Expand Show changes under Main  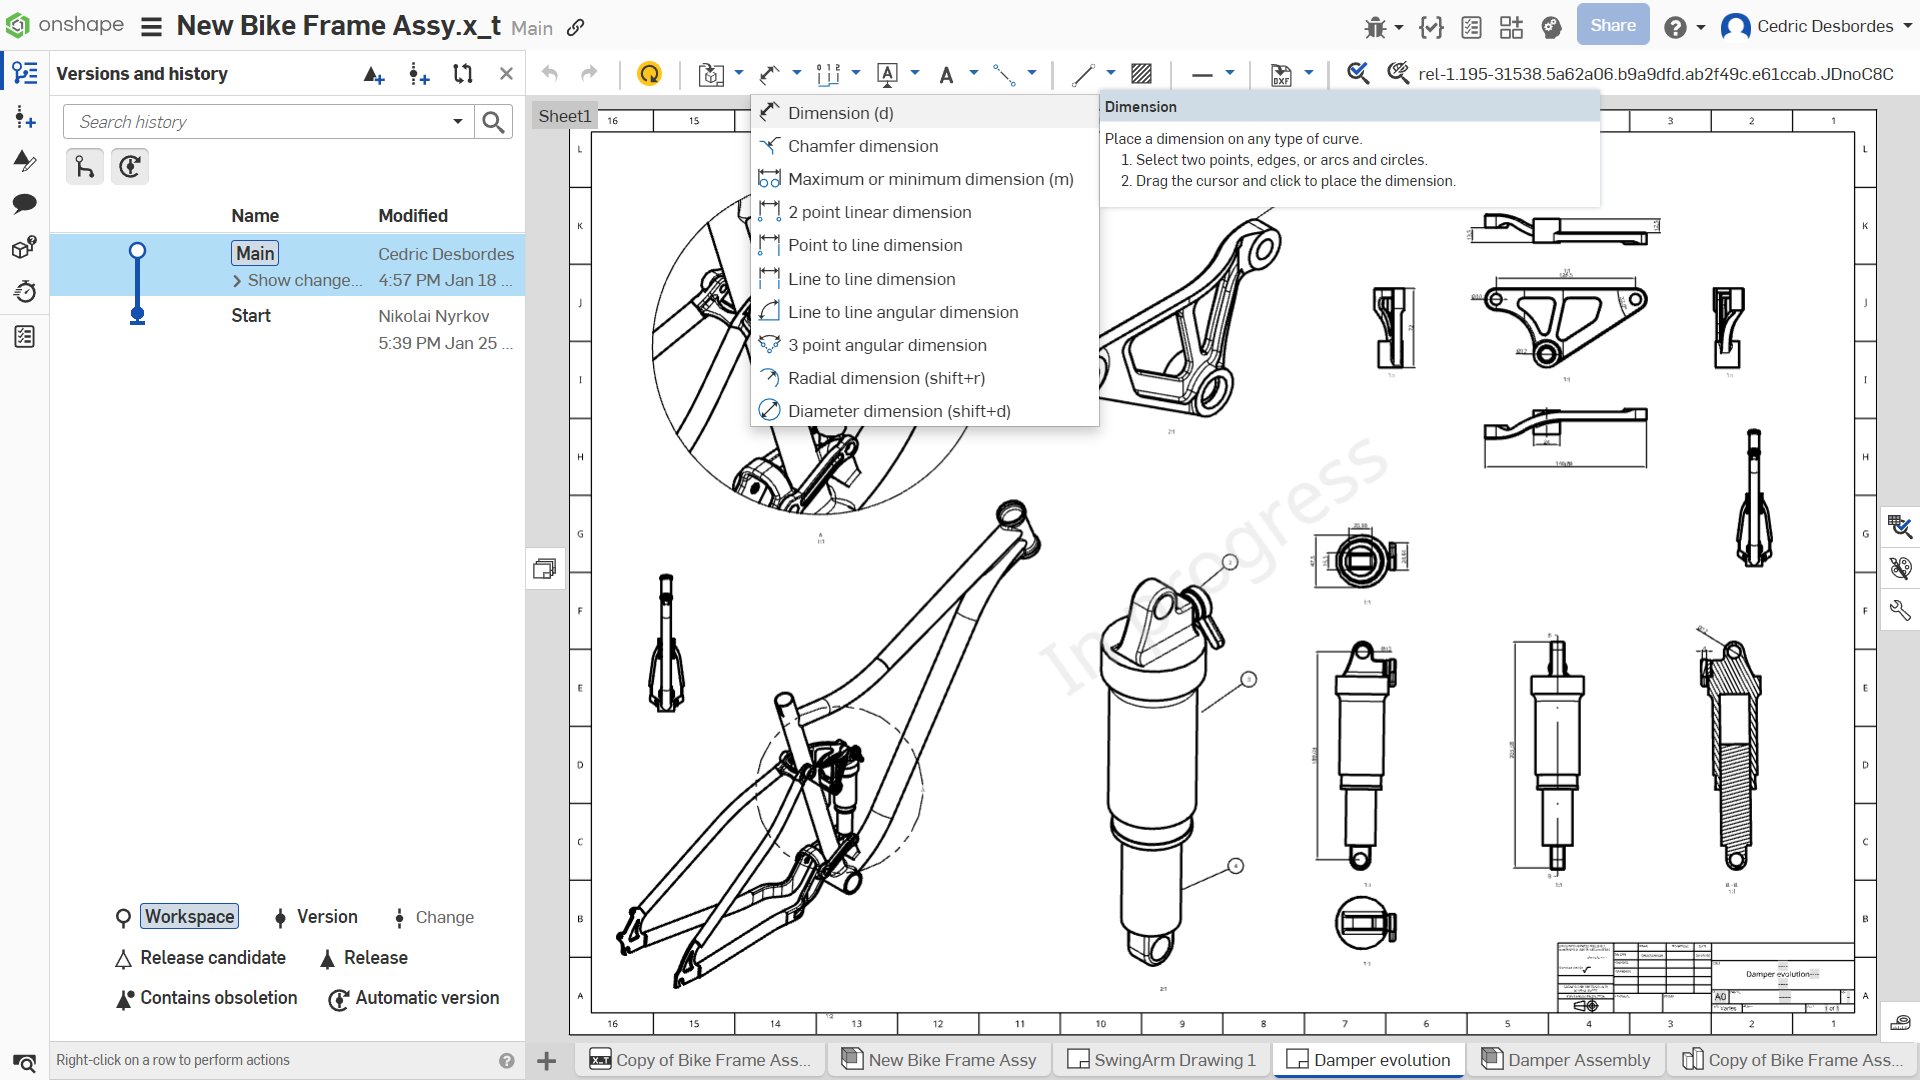(x=298, y=281)
